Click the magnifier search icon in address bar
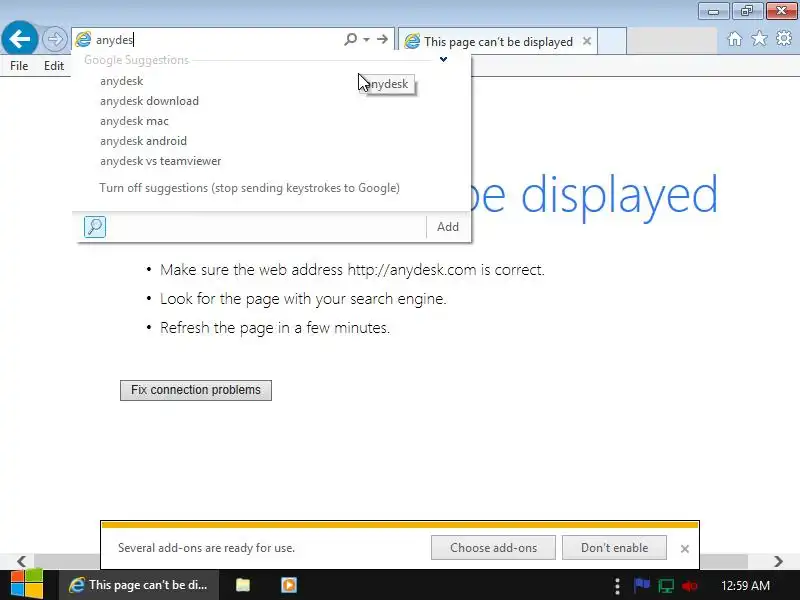The width and height of the screenshot is (800, 600). click(351, 39)
